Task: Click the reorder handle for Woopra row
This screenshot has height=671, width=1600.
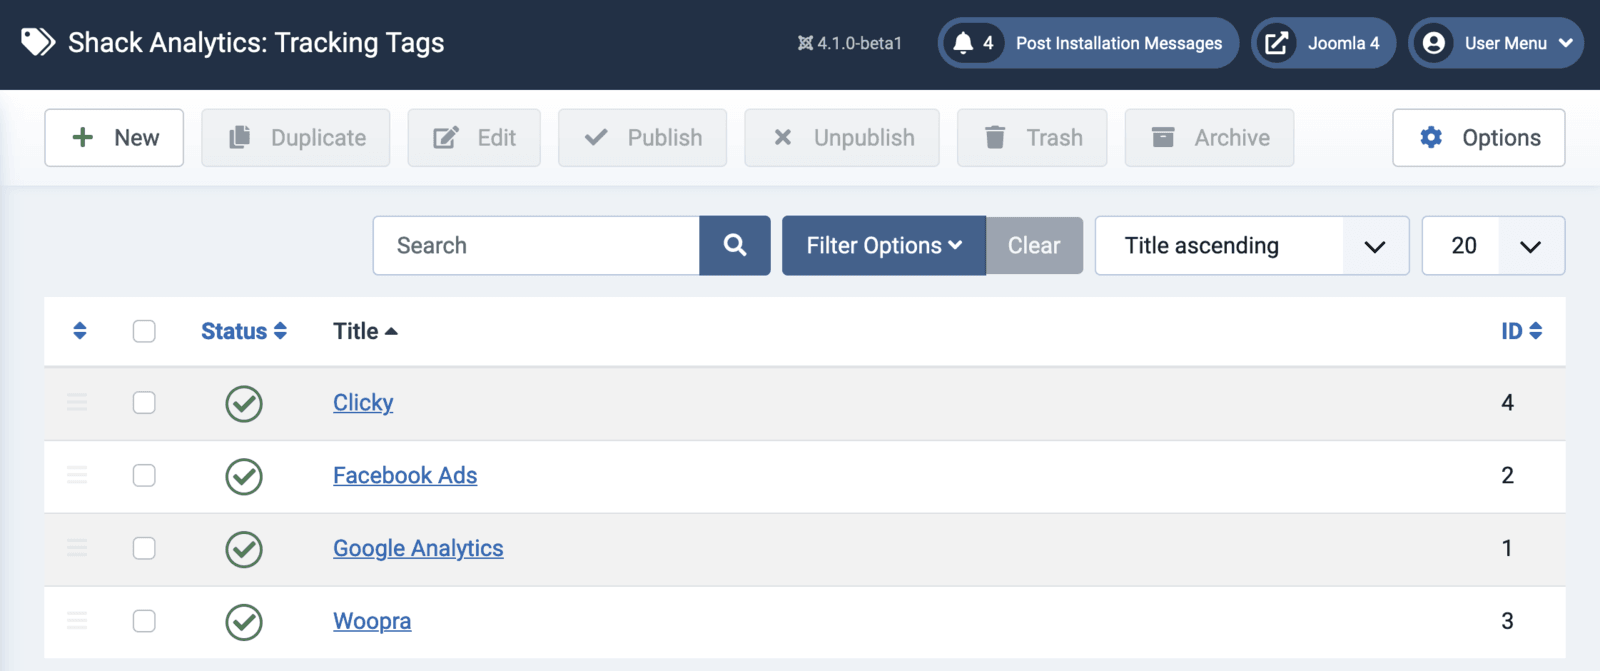Action: (x=77, y=621)
